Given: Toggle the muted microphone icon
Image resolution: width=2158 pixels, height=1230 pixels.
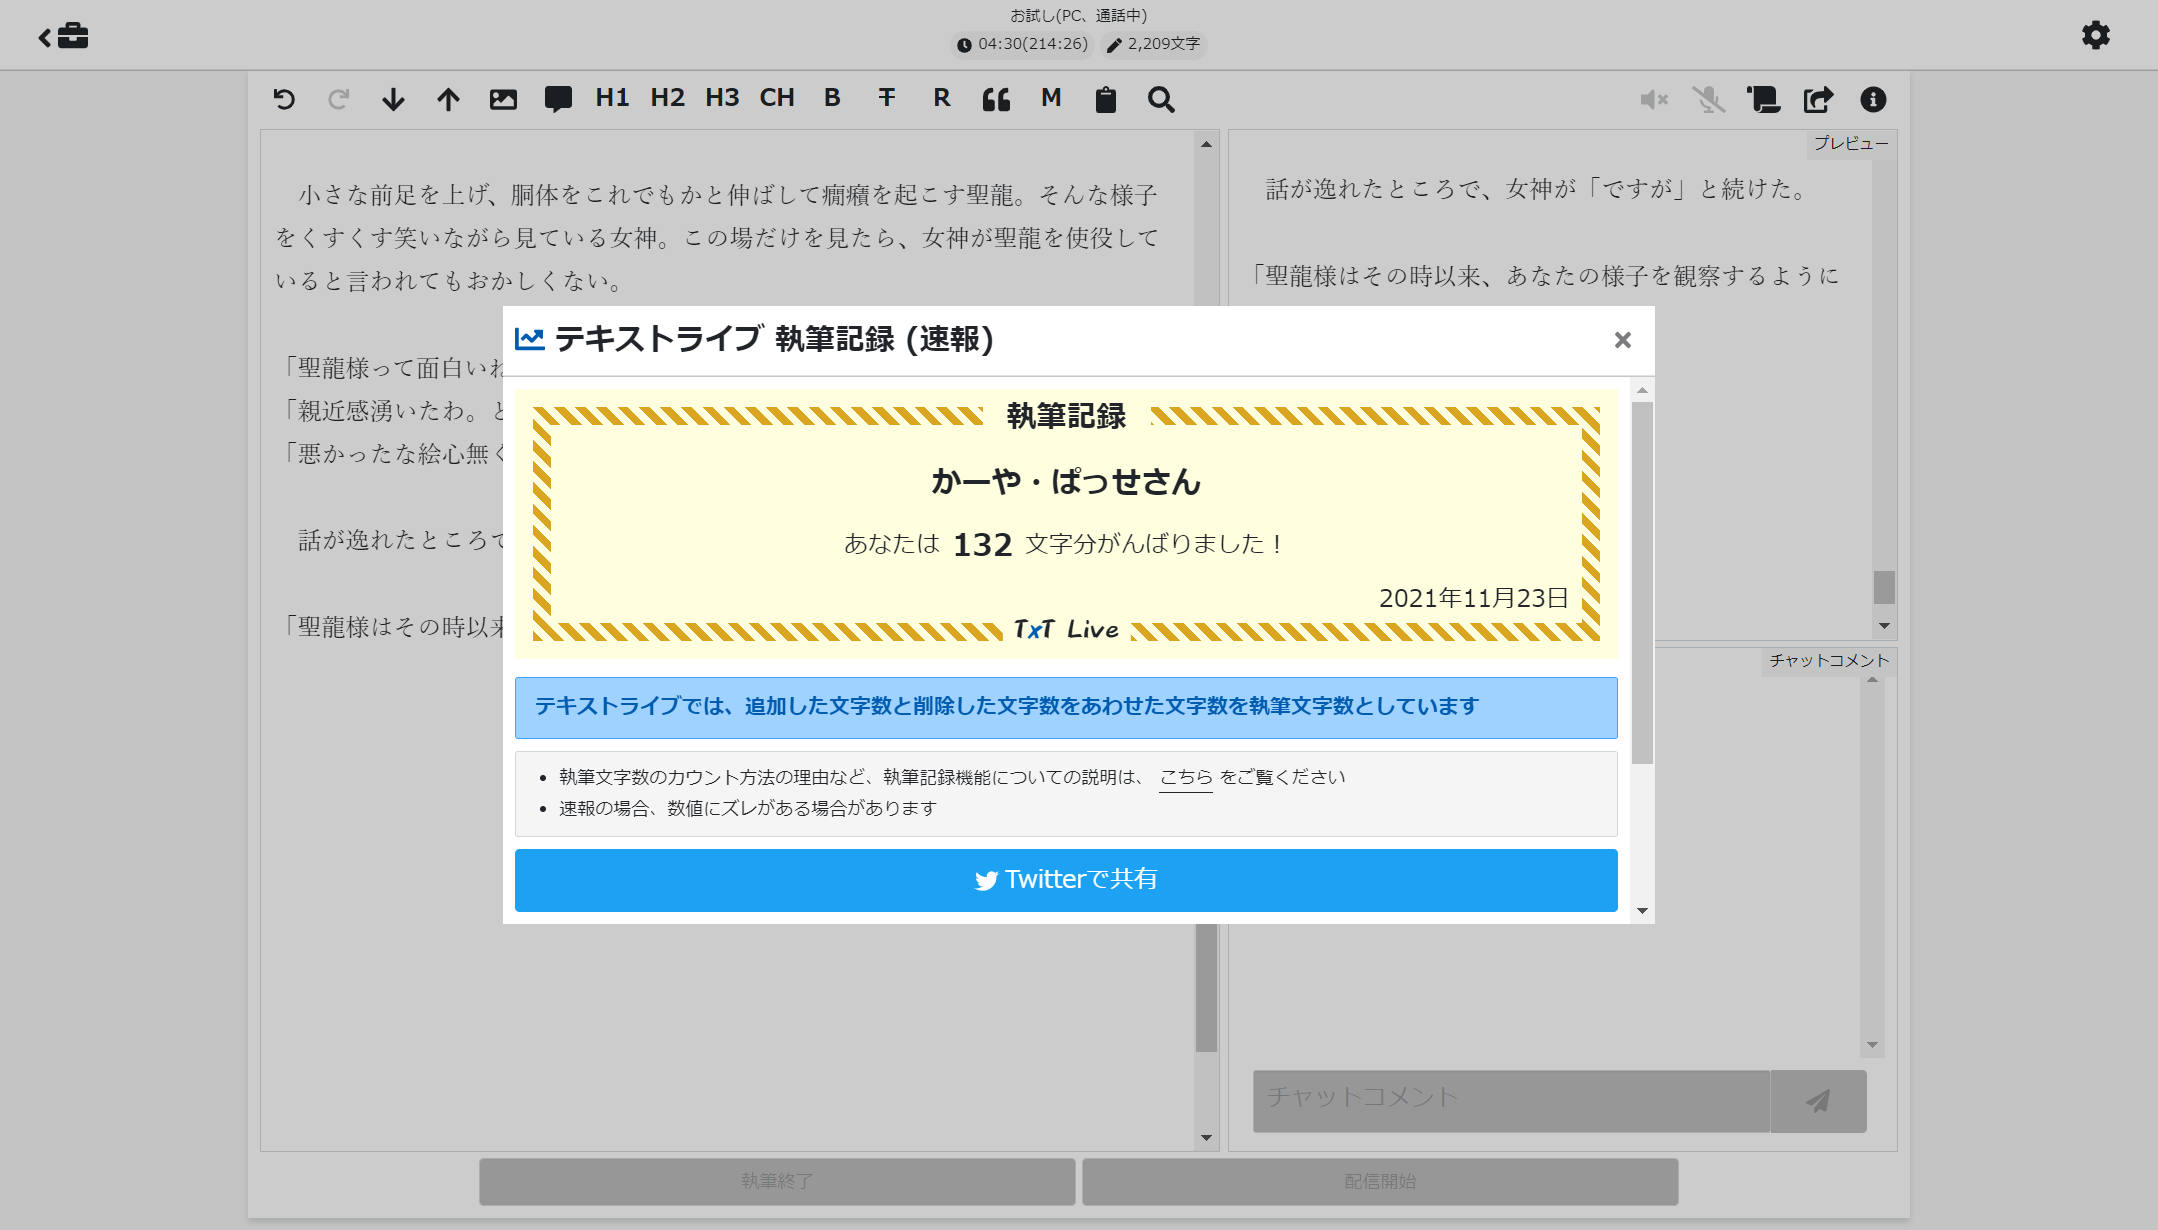Looking at the screenshot, I should point(1709,99).
